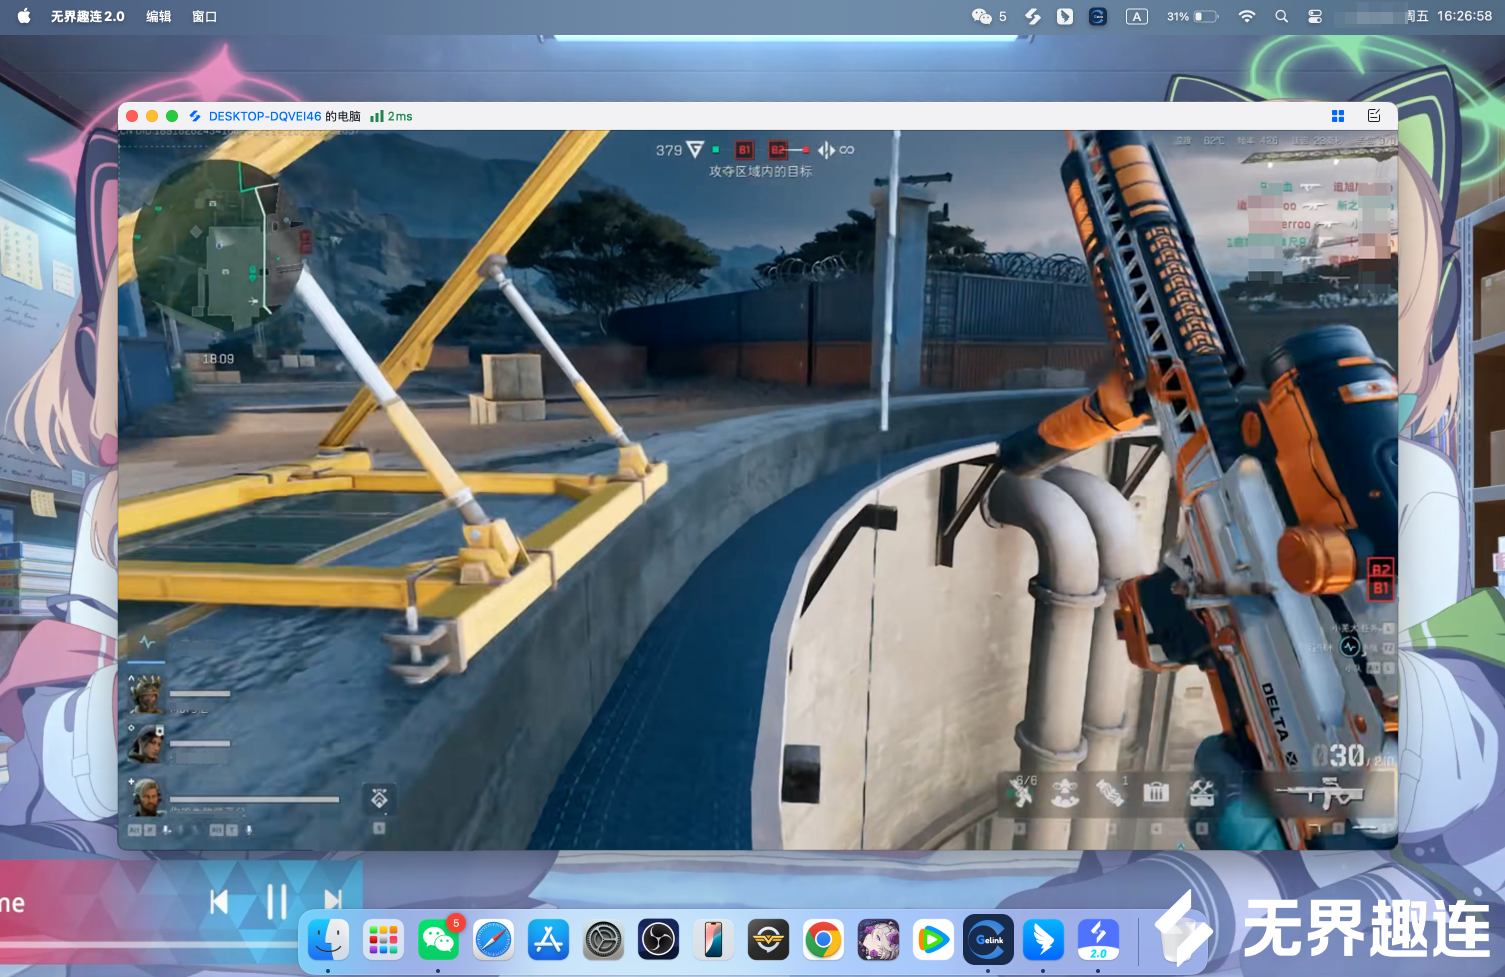Click the B2 objective marker in top HUD

778,150
